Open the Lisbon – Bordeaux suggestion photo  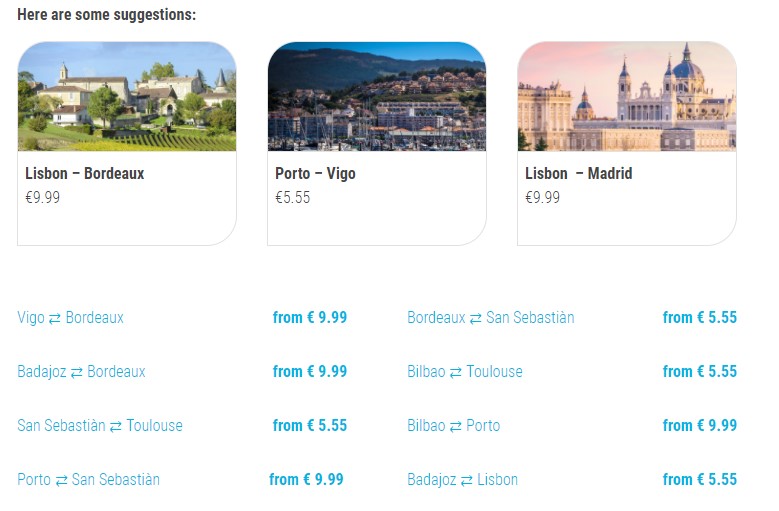click(x=127, y=96)
